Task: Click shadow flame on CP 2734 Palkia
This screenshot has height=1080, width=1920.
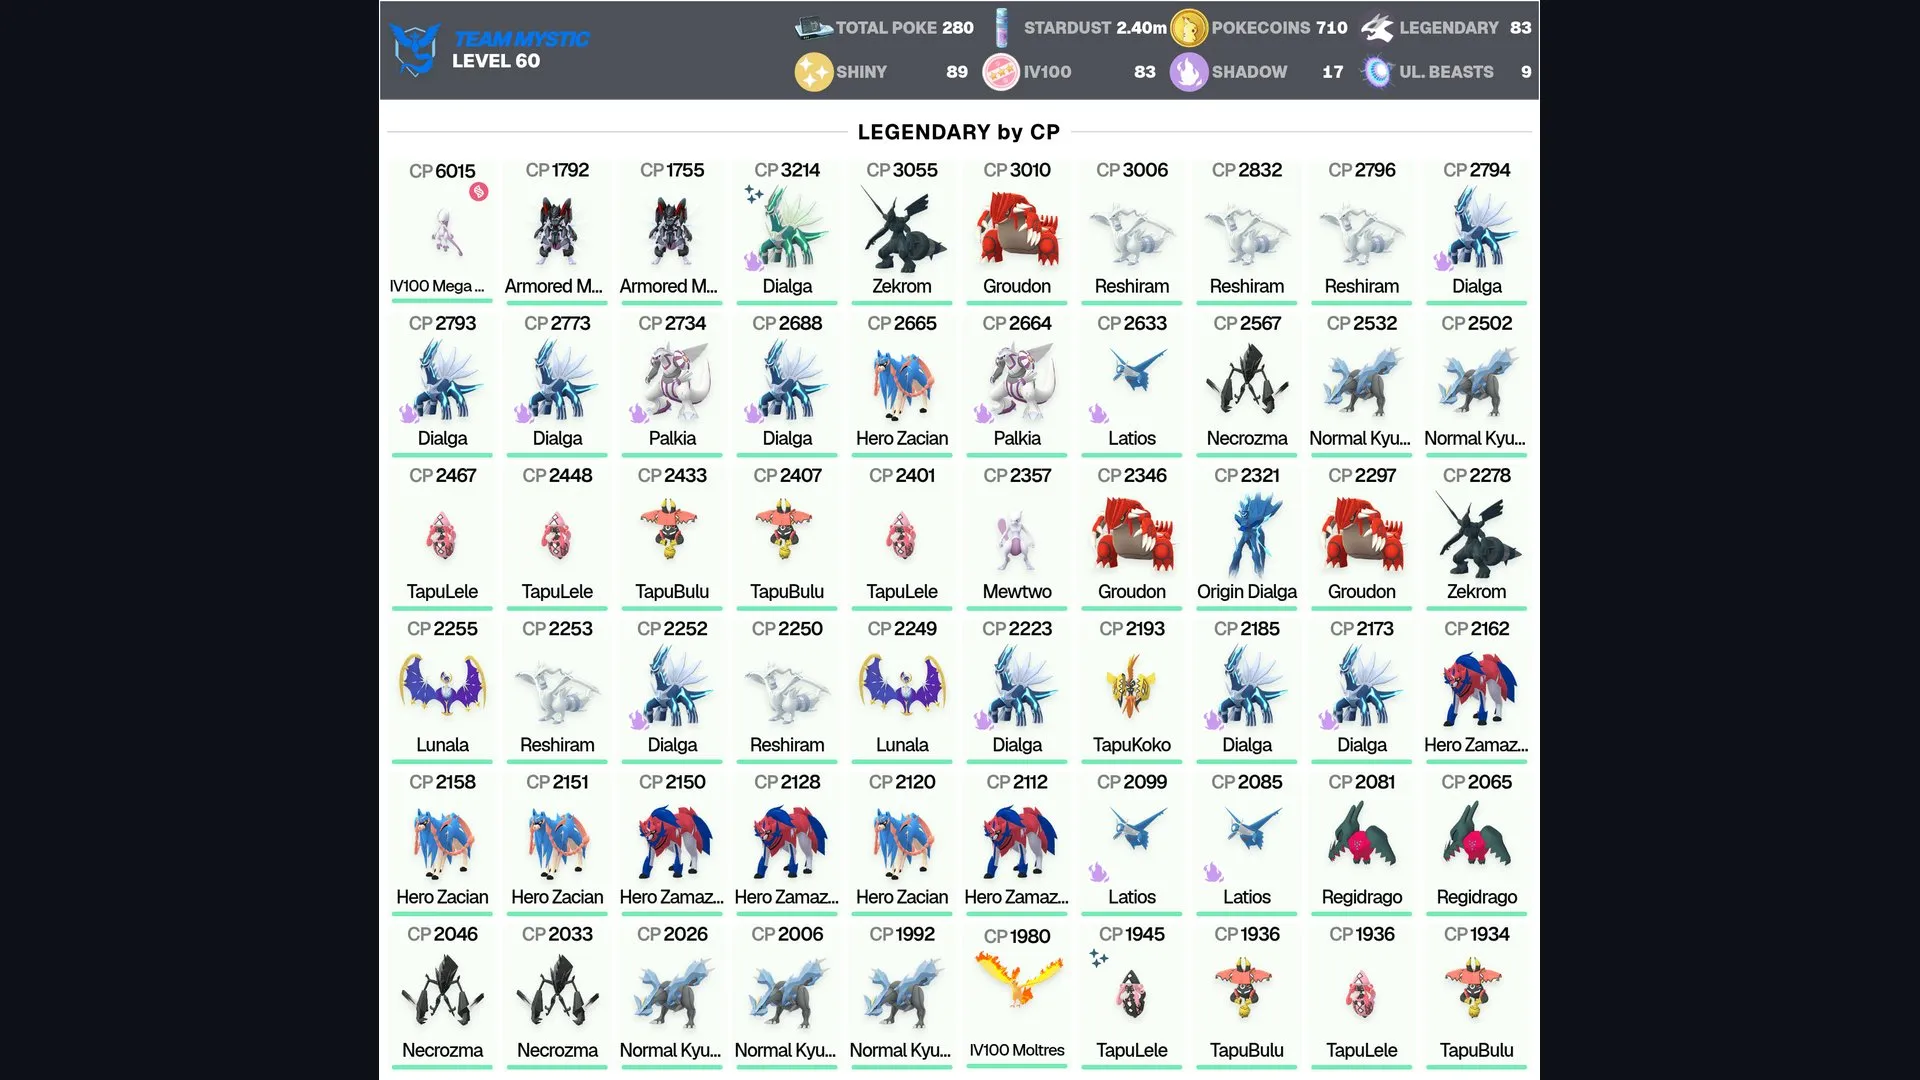Action: coord(639,413)
